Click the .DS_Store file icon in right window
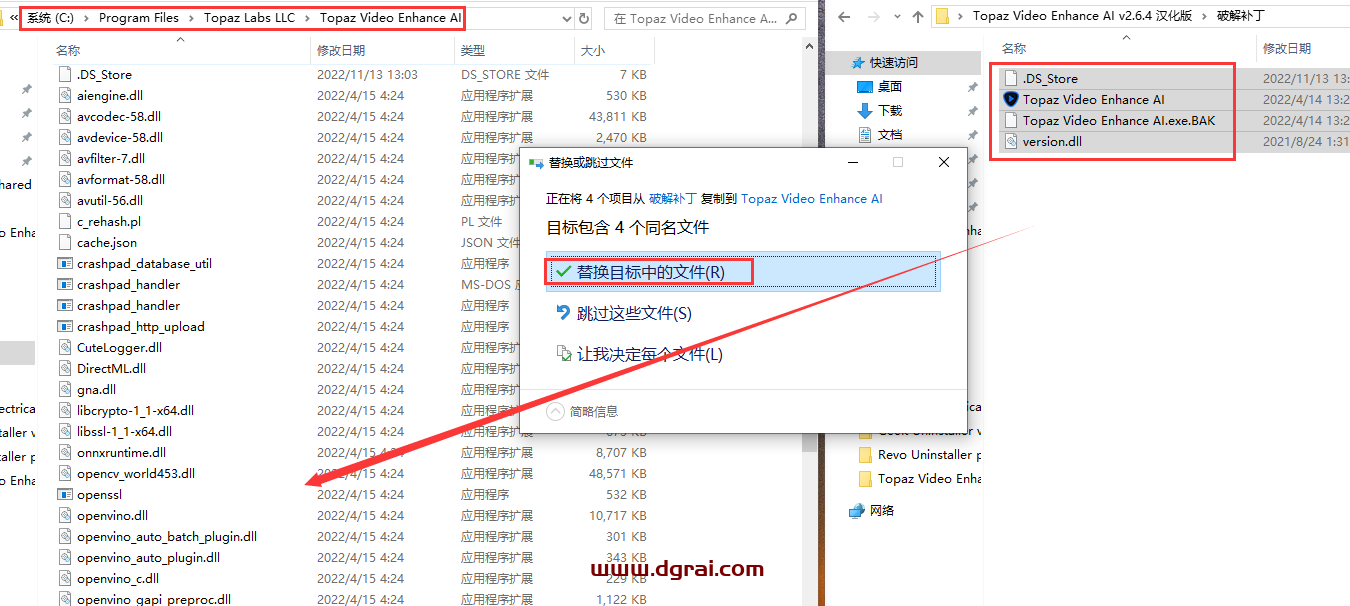Screen dimensions: 1350x606 coord(1010,78)
